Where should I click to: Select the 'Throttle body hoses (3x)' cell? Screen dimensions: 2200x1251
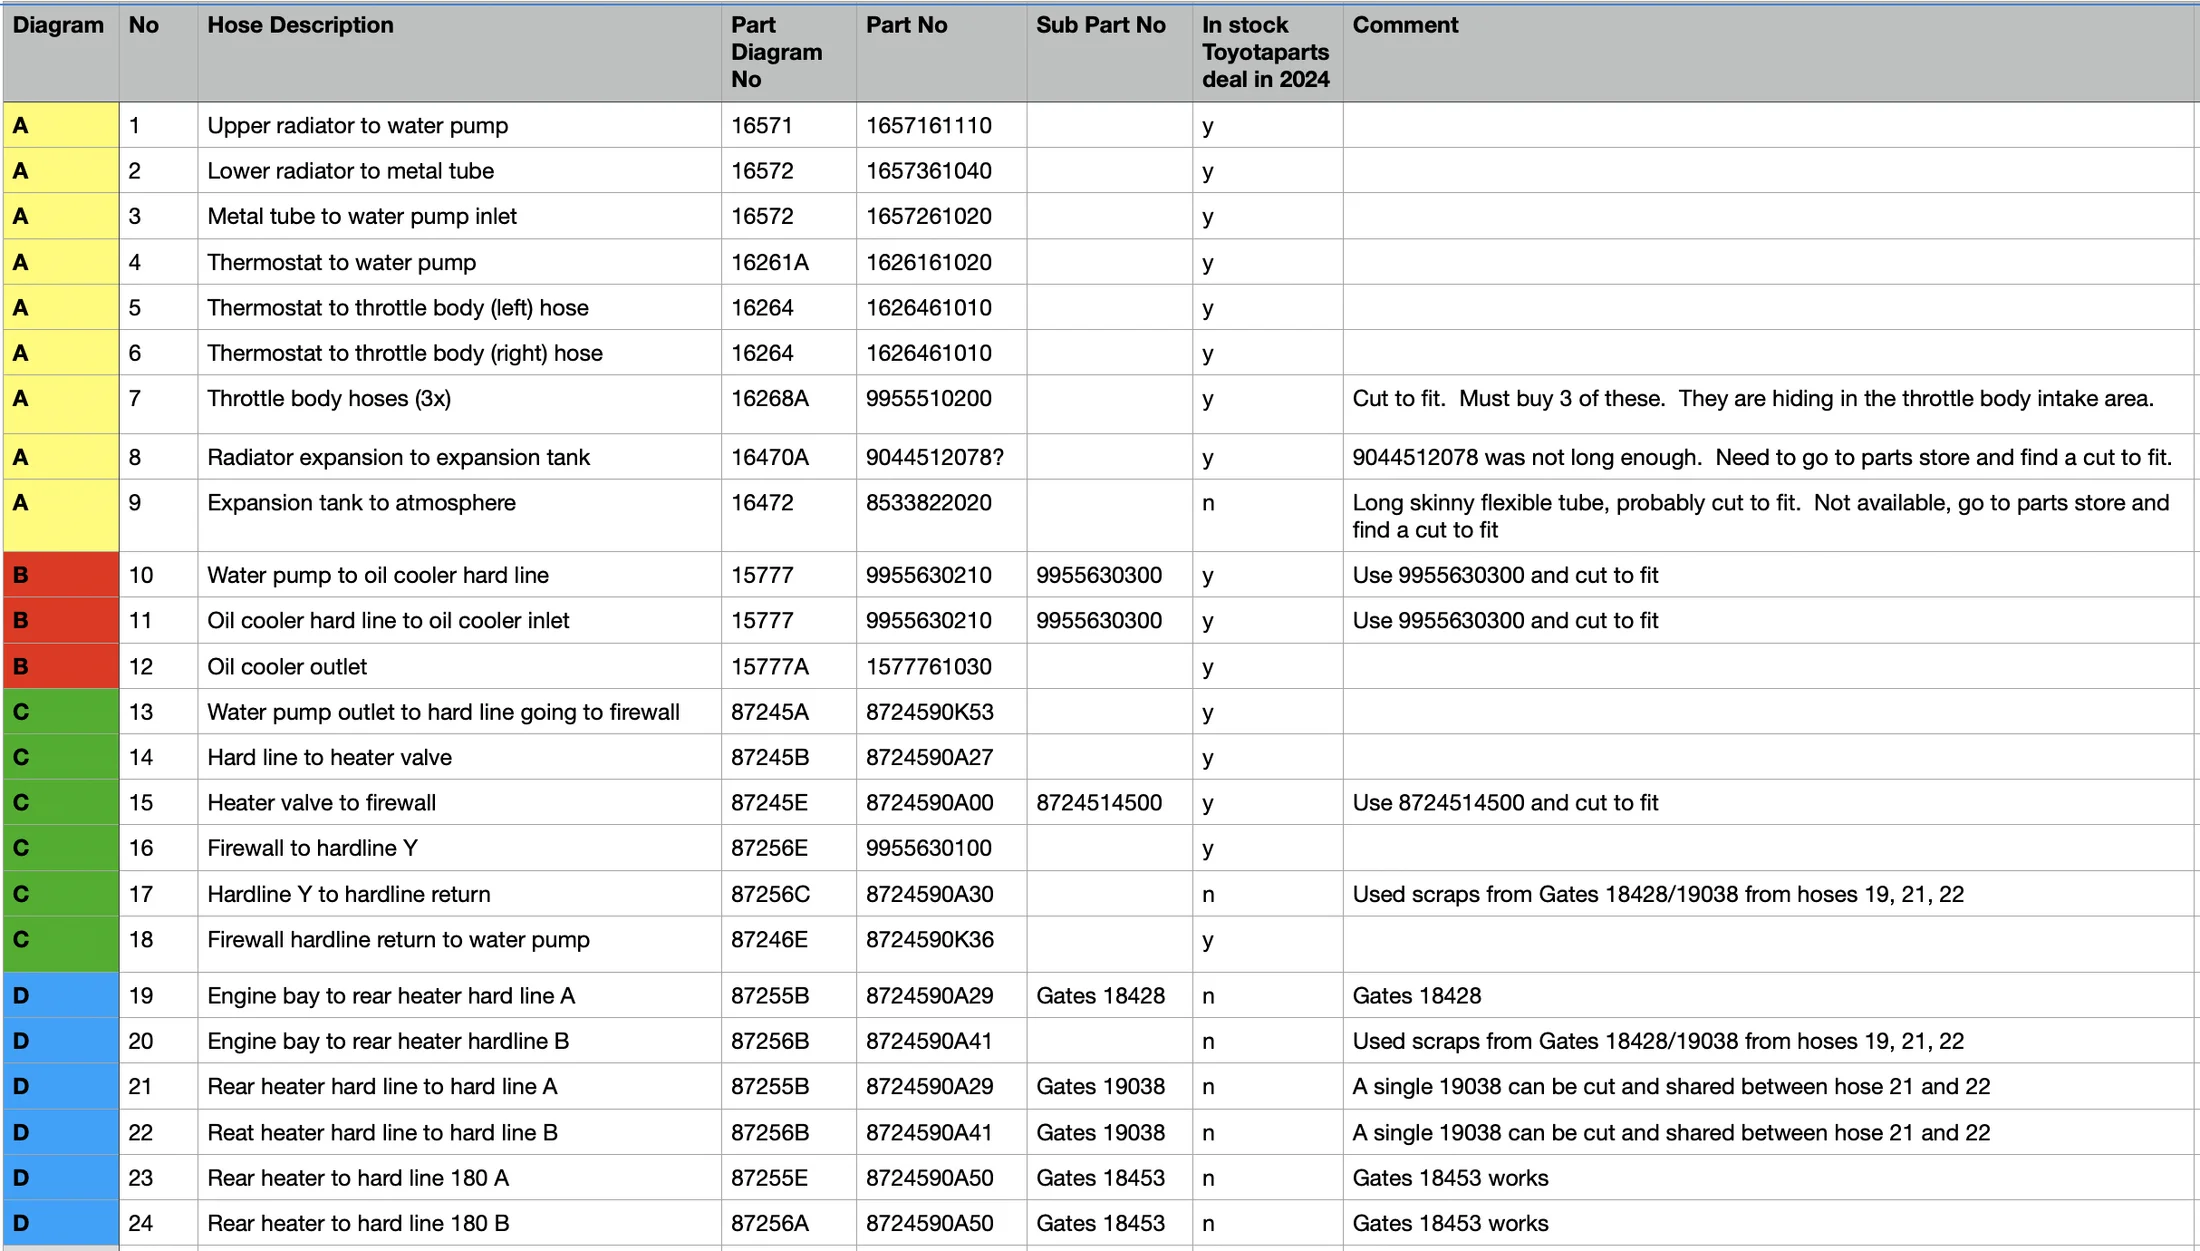click(x=329, y=399)
